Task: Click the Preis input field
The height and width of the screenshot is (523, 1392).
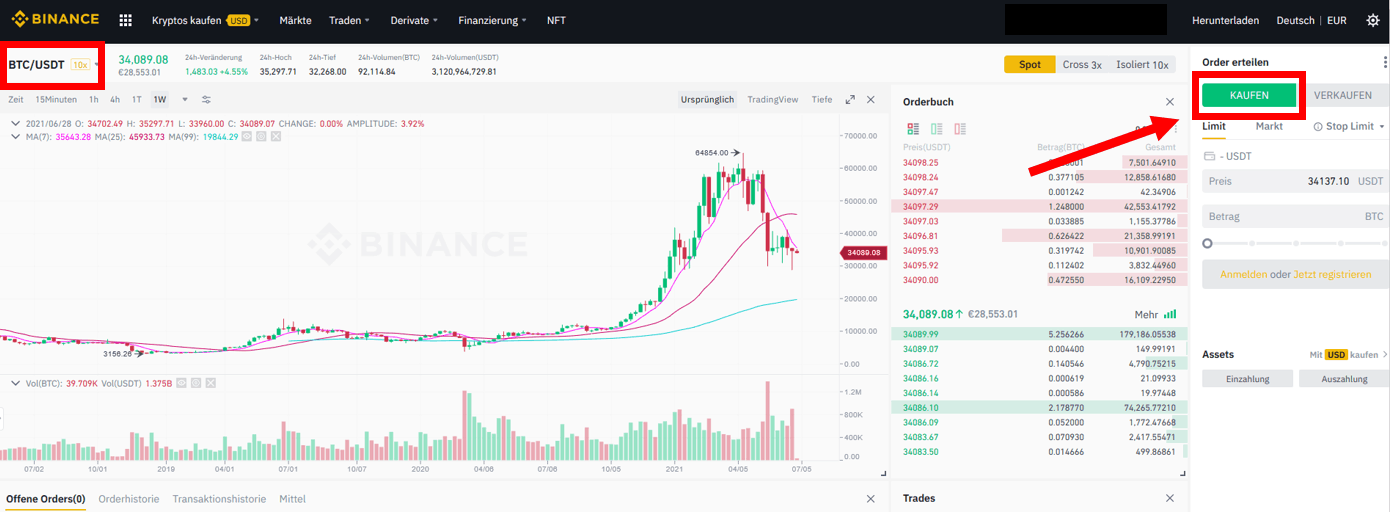Action: 1295,181
